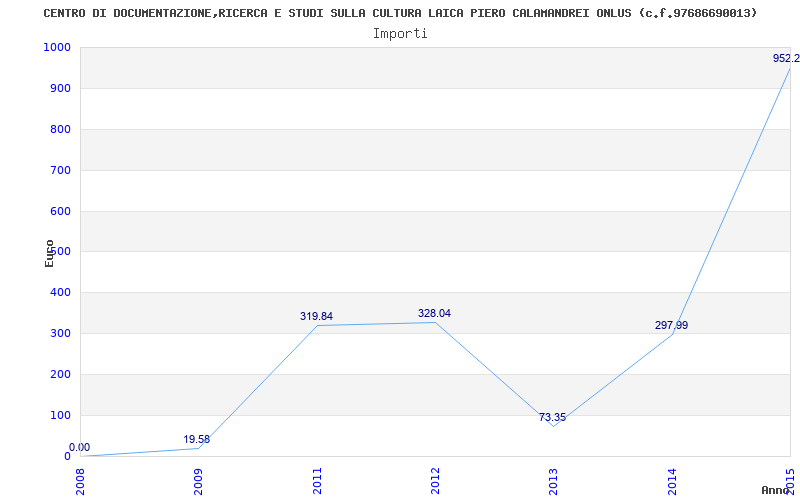The width and height of the screenshot is (800, 500).
Task: Click the 400 y-axis value
Action: coord(60,292)
